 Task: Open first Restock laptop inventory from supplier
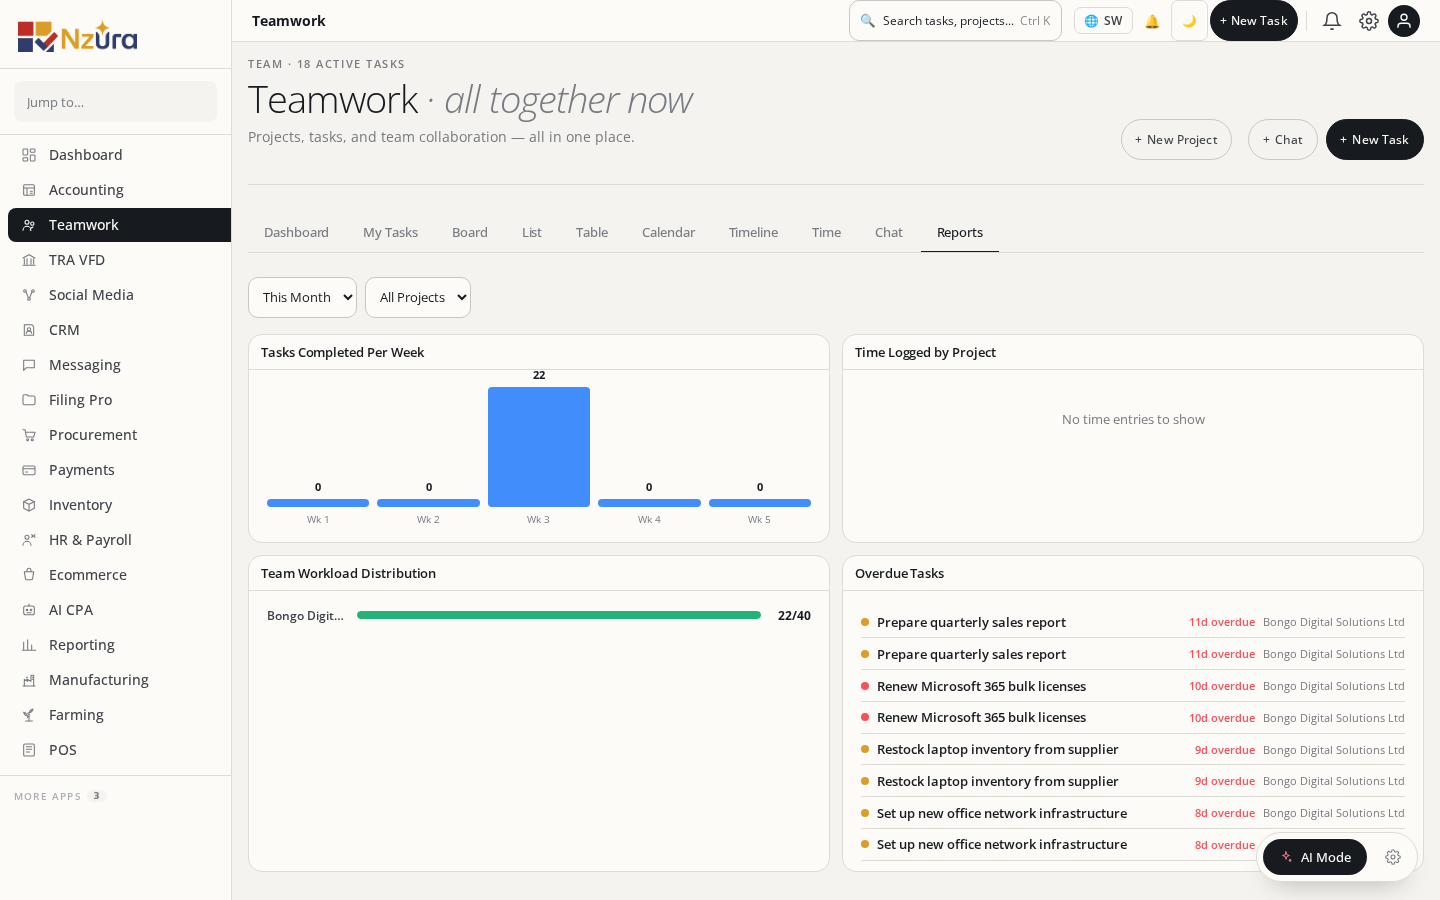tap(1133, 750)
